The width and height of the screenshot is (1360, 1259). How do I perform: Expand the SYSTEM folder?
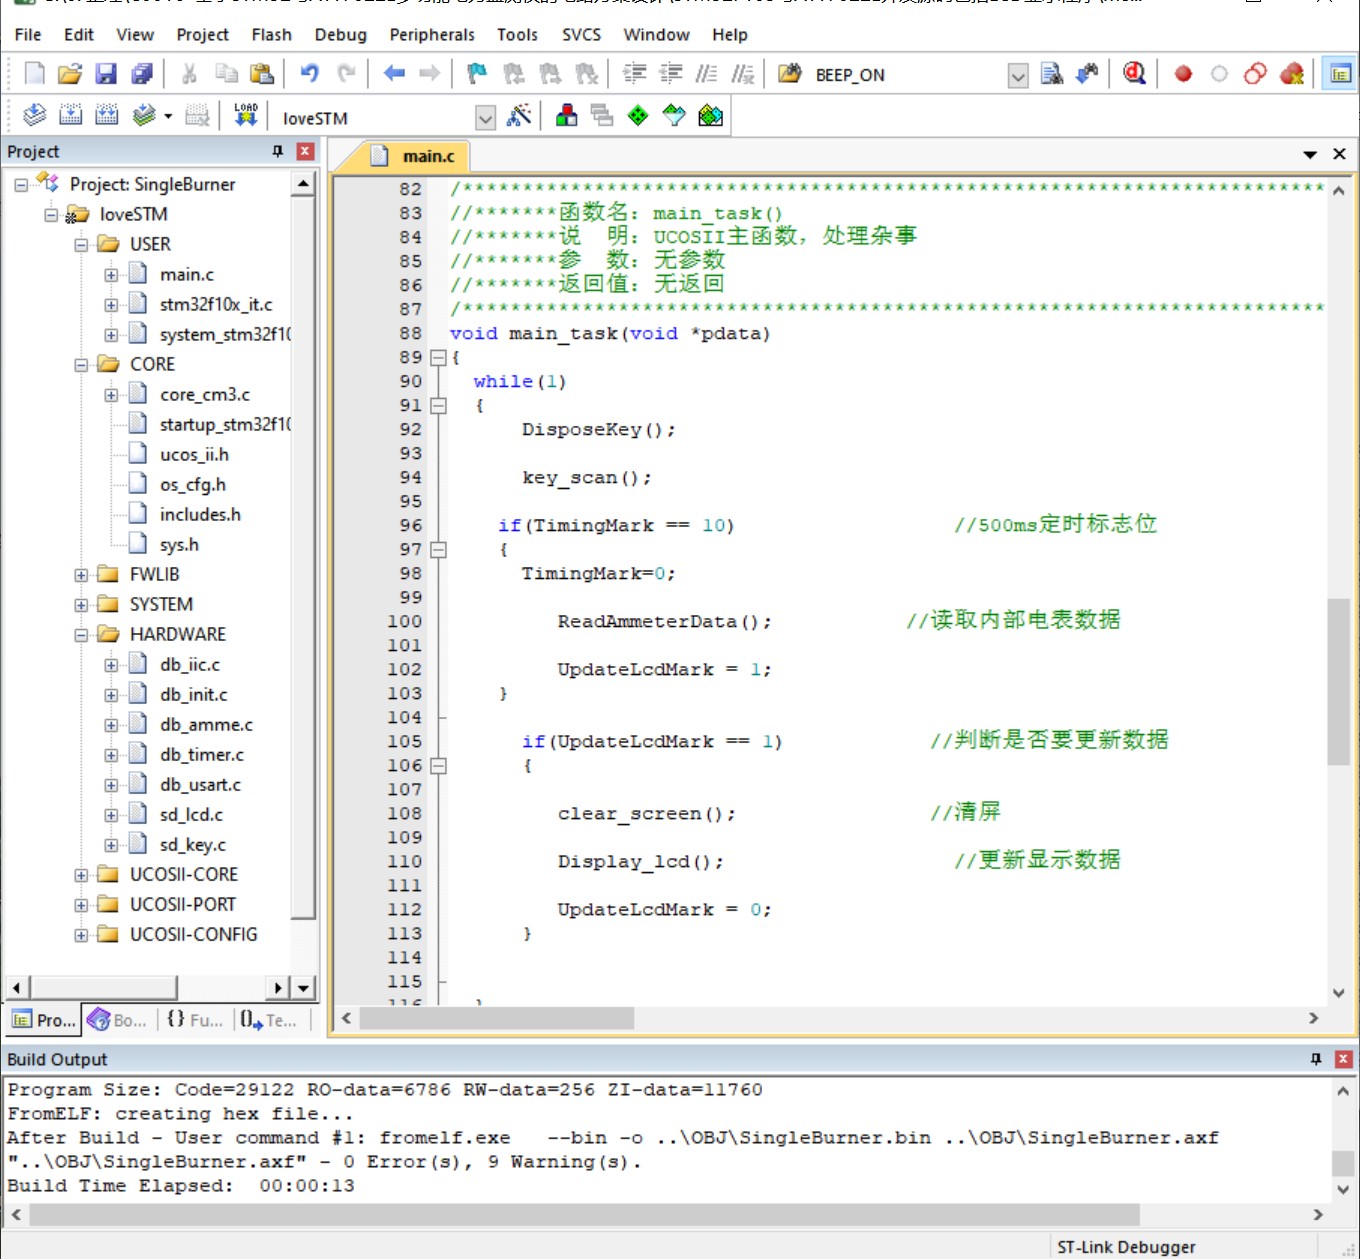[81, 605]
